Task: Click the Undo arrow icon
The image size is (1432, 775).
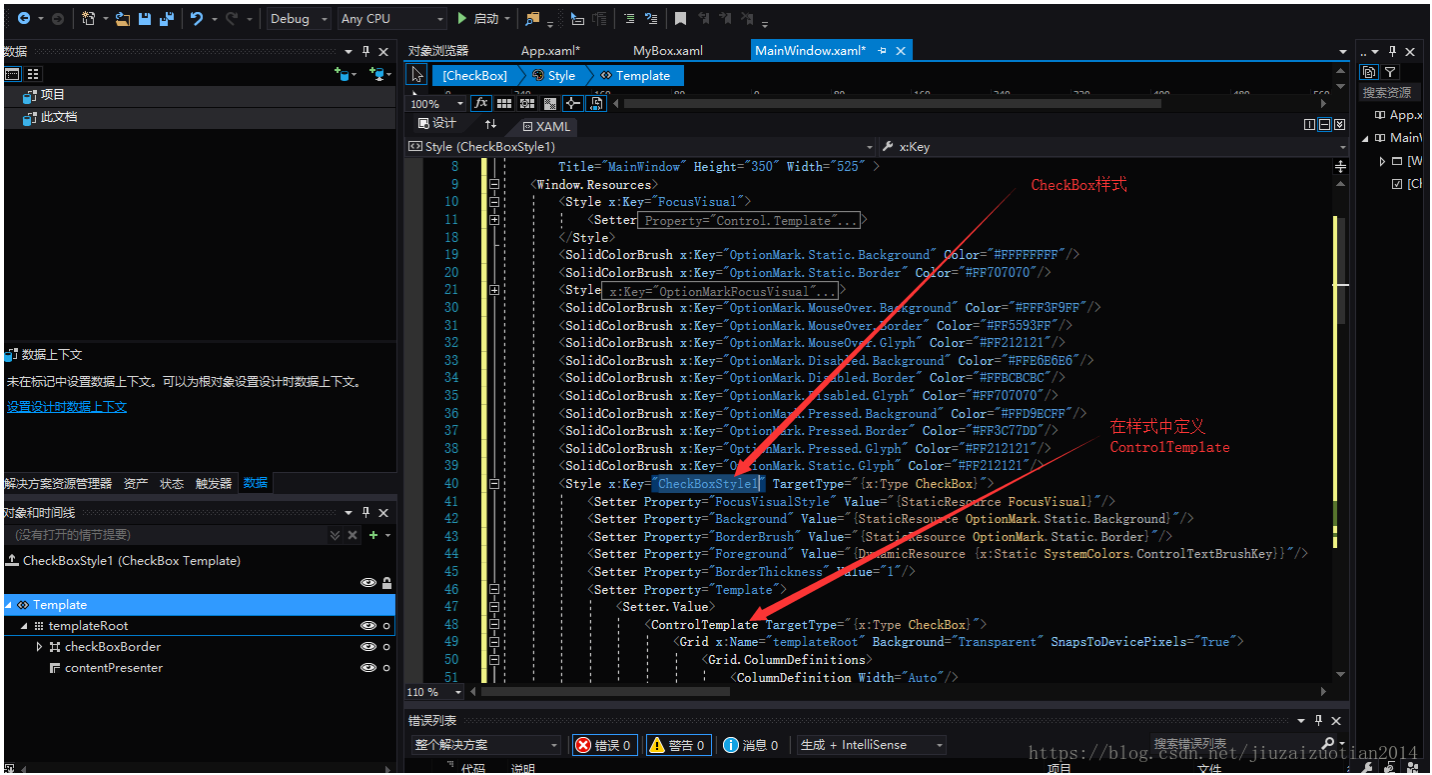Action: click(197, 19)
